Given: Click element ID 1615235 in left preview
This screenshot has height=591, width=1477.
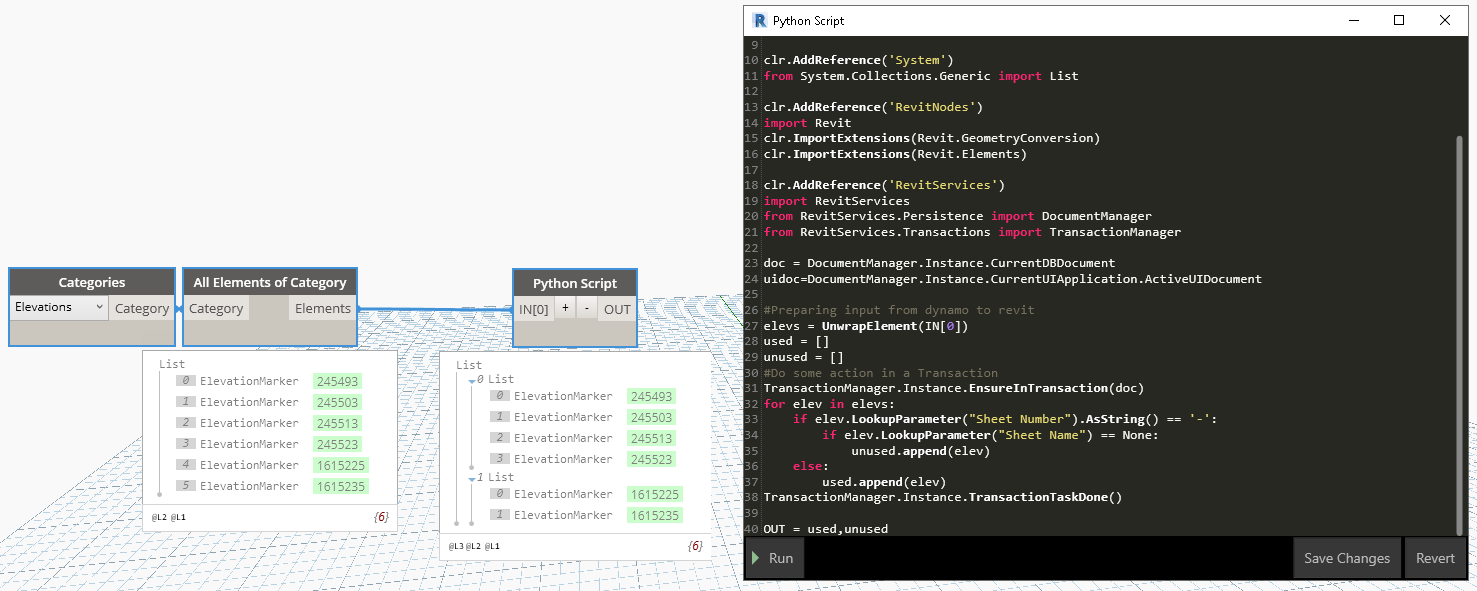Looking at the screenshot, I should [340, 486].
